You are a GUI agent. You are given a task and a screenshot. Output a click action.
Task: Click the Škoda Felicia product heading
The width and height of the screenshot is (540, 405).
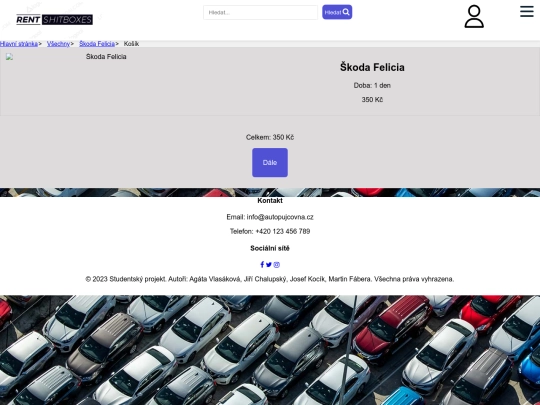[x=372, y=67]
